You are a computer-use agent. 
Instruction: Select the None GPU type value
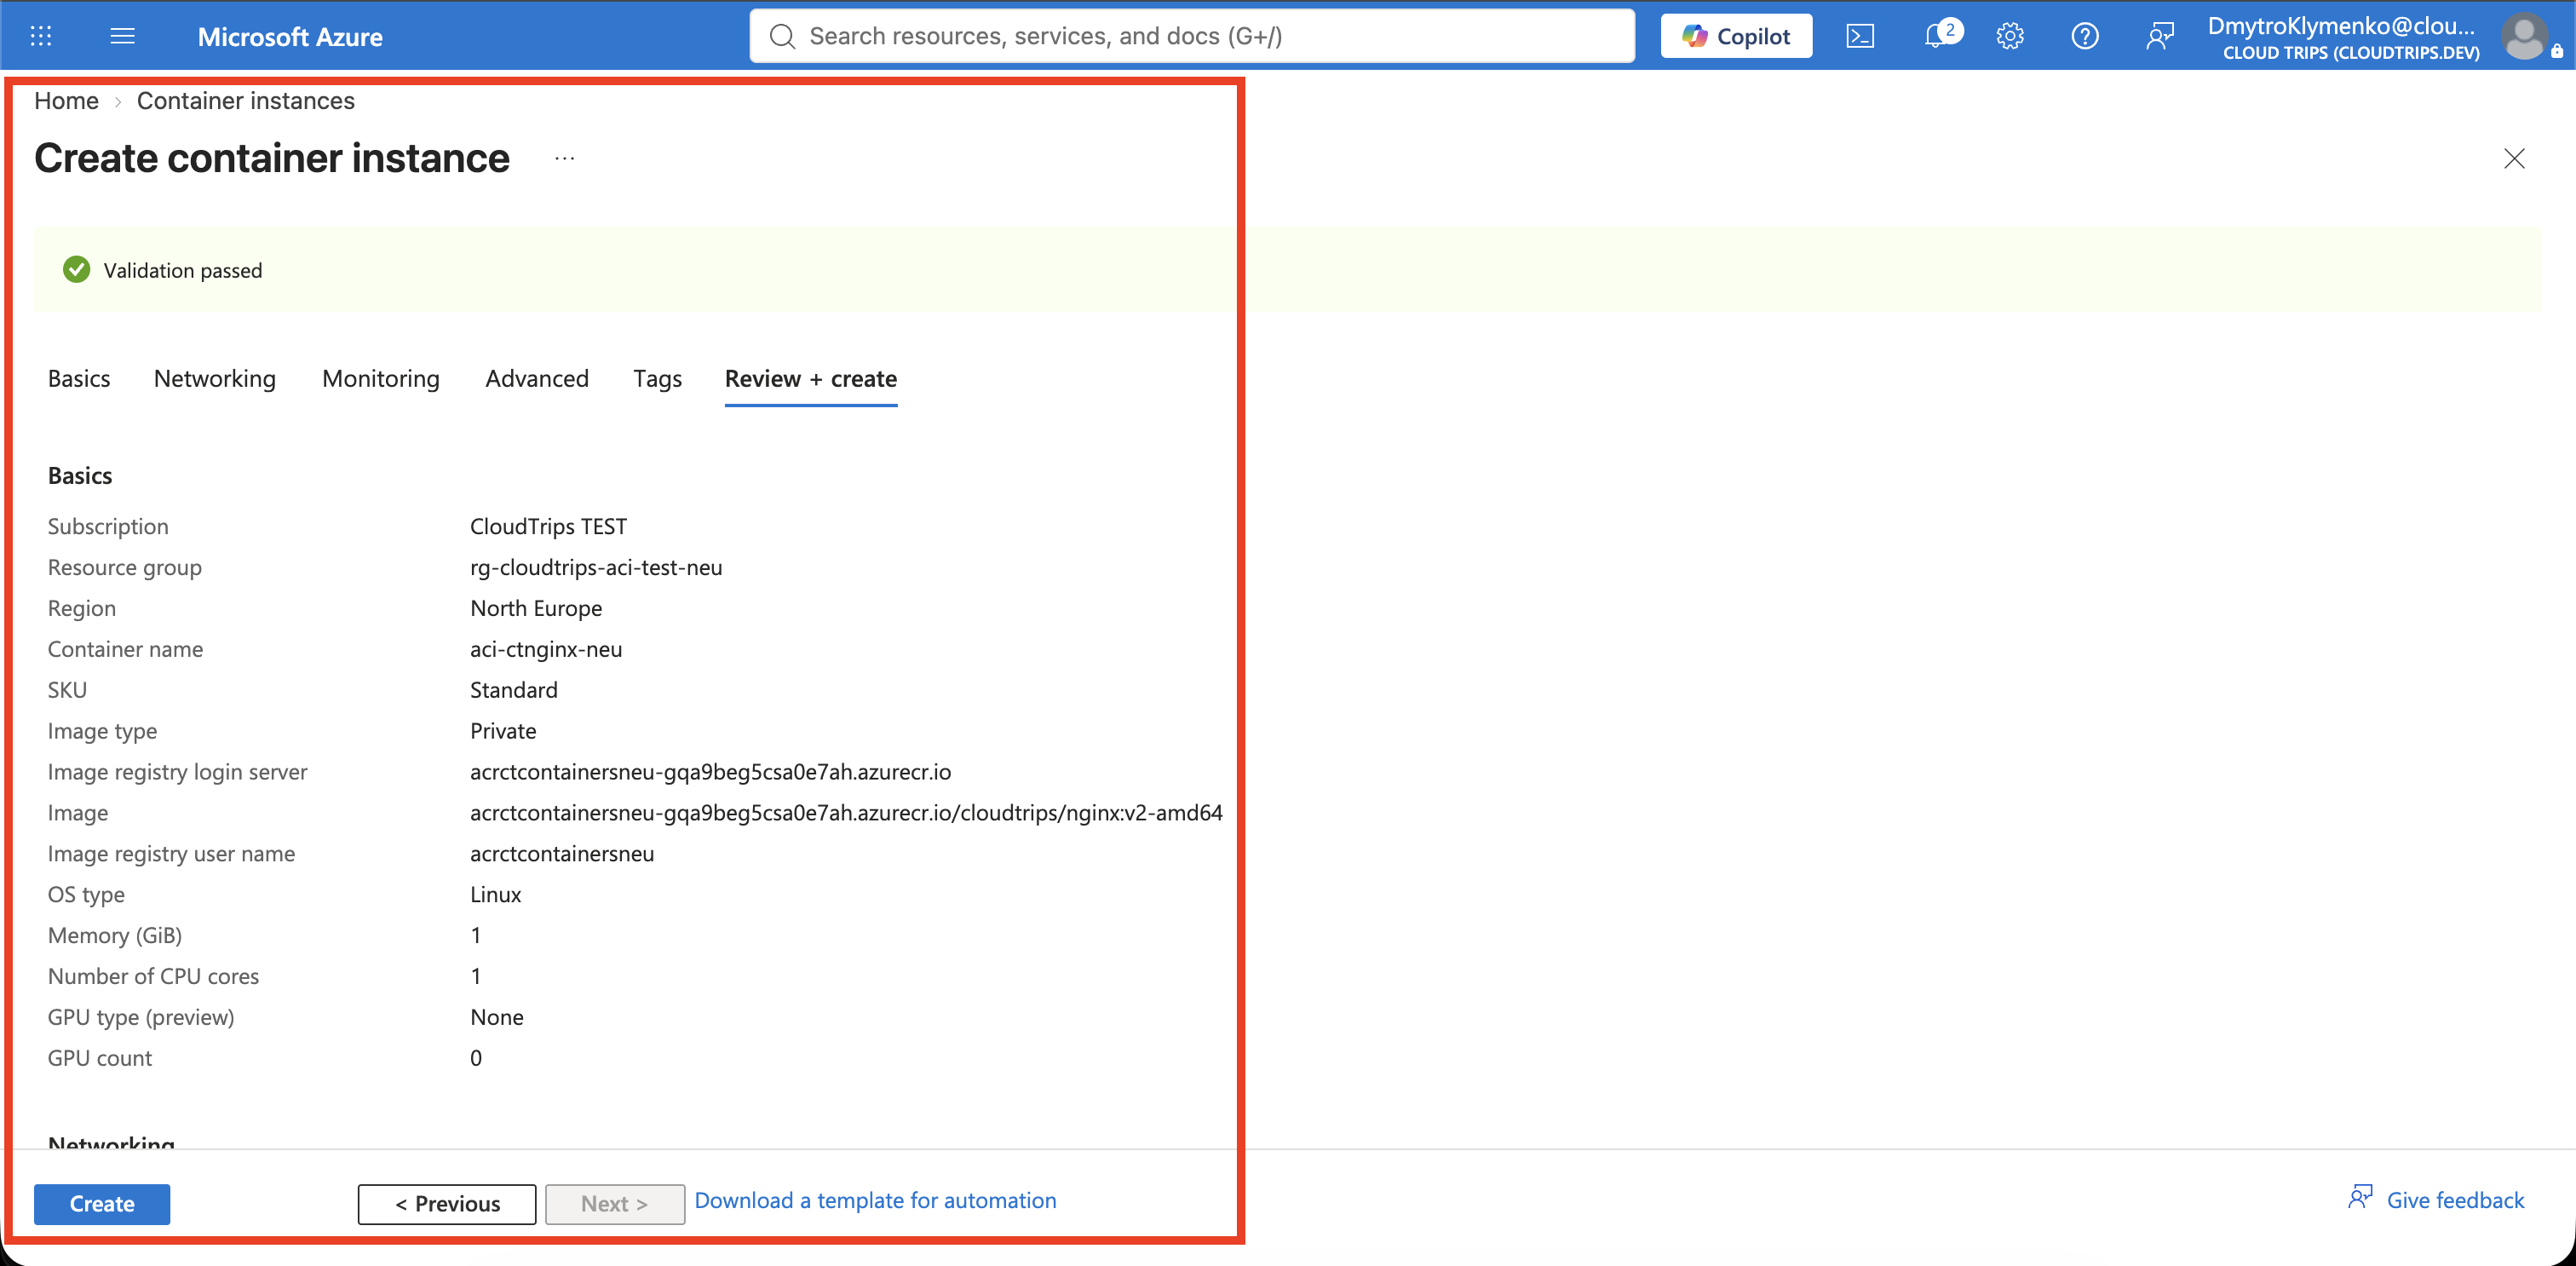[x=497, y=1017]
